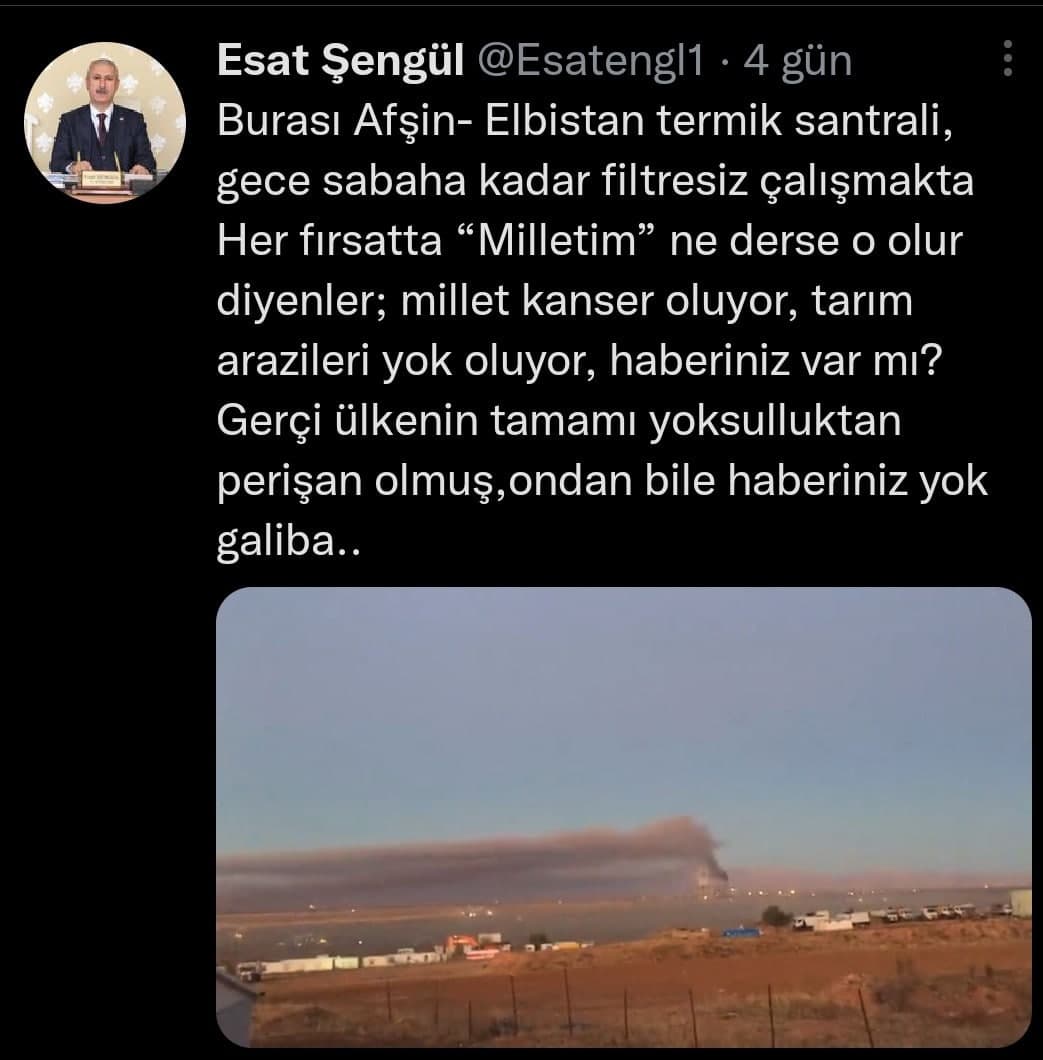Click the parked trucks in the photo

pyautogui.click(x=899, y=916)
